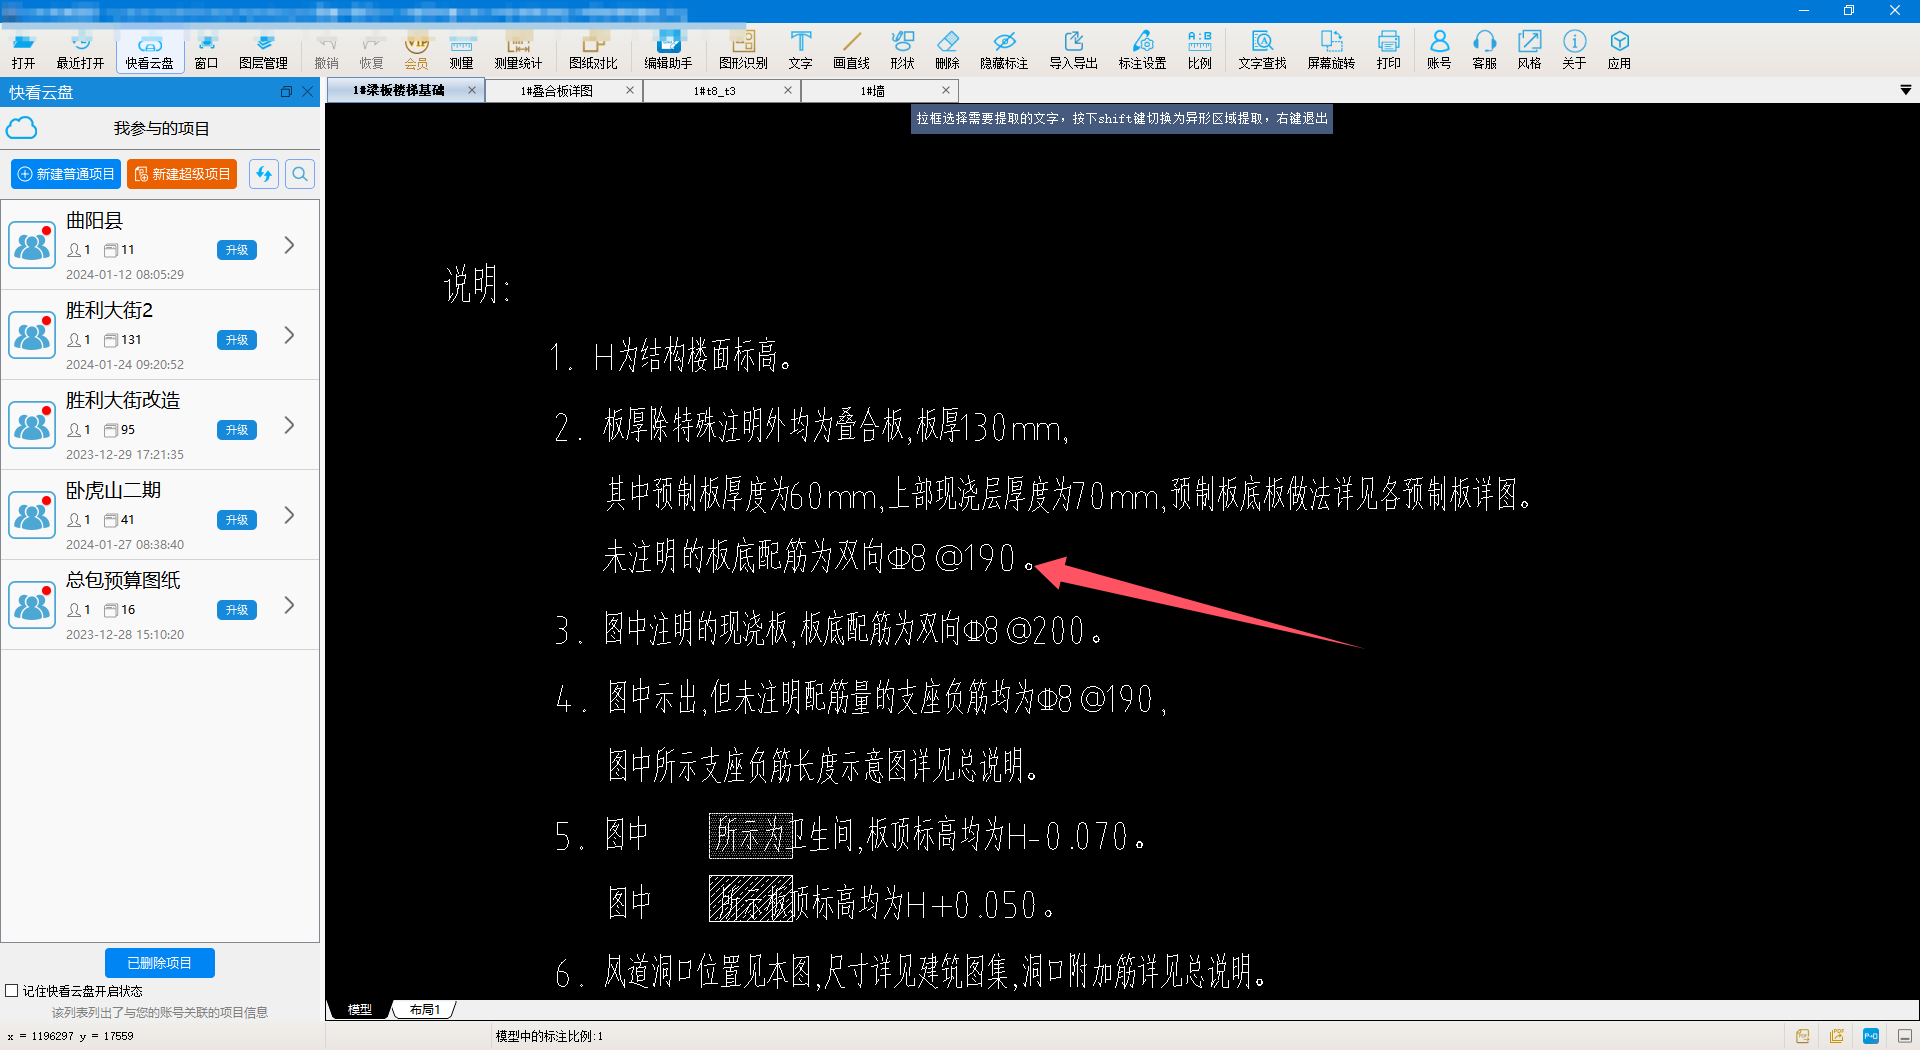Open the 卧虎山二期 project entry
Viewport: 1920px width, 1050px height.
[160, 515]
